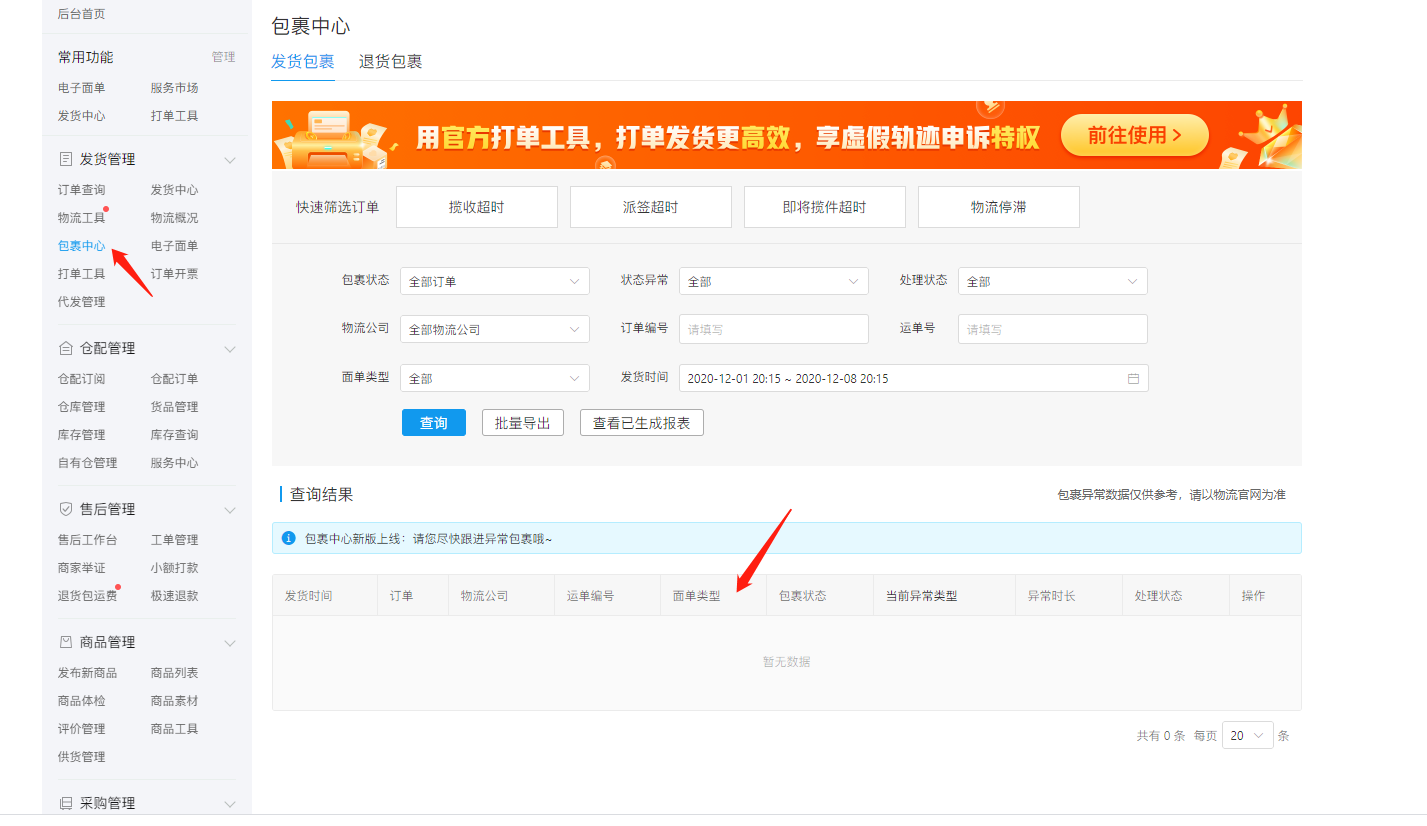Click the 采购管理 section icon
This screenshot has height=826, width=1427.
point(66,803)
